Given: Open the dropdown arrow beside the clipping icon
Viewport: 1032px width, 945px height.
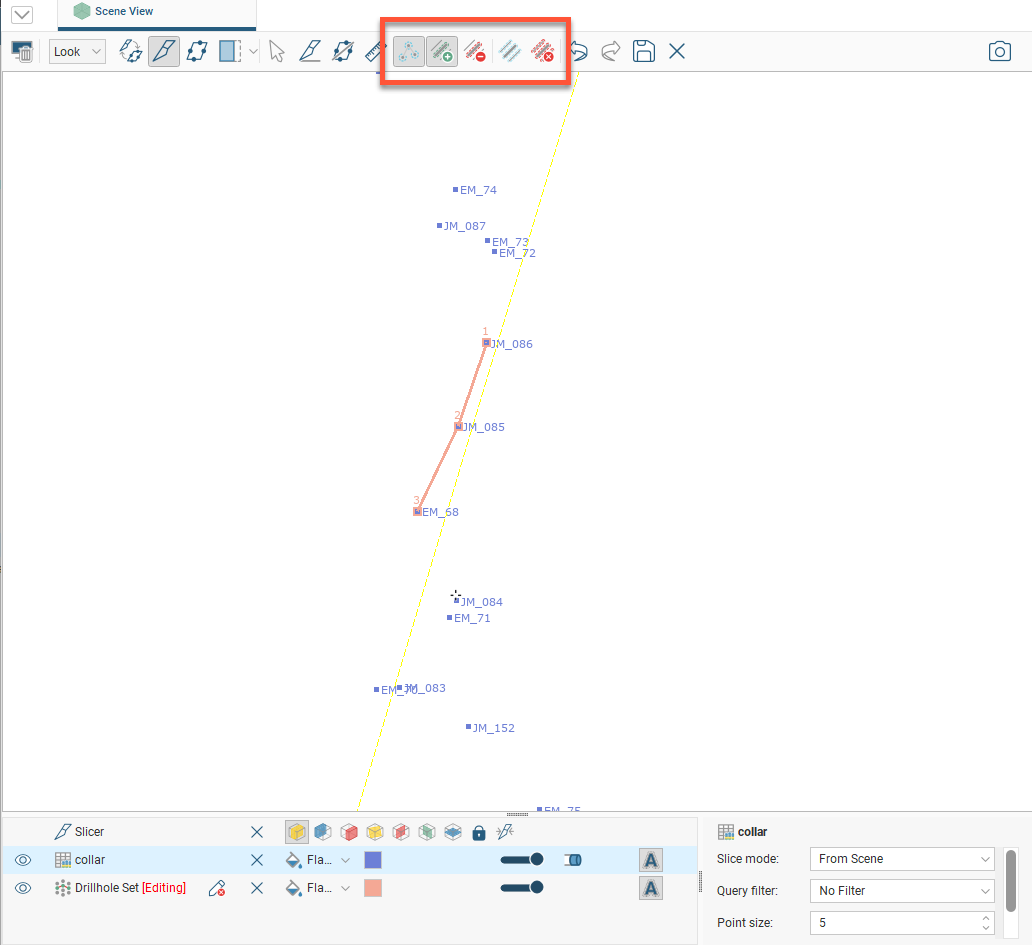Looking at the screenshot, I should tap(253, 51).
